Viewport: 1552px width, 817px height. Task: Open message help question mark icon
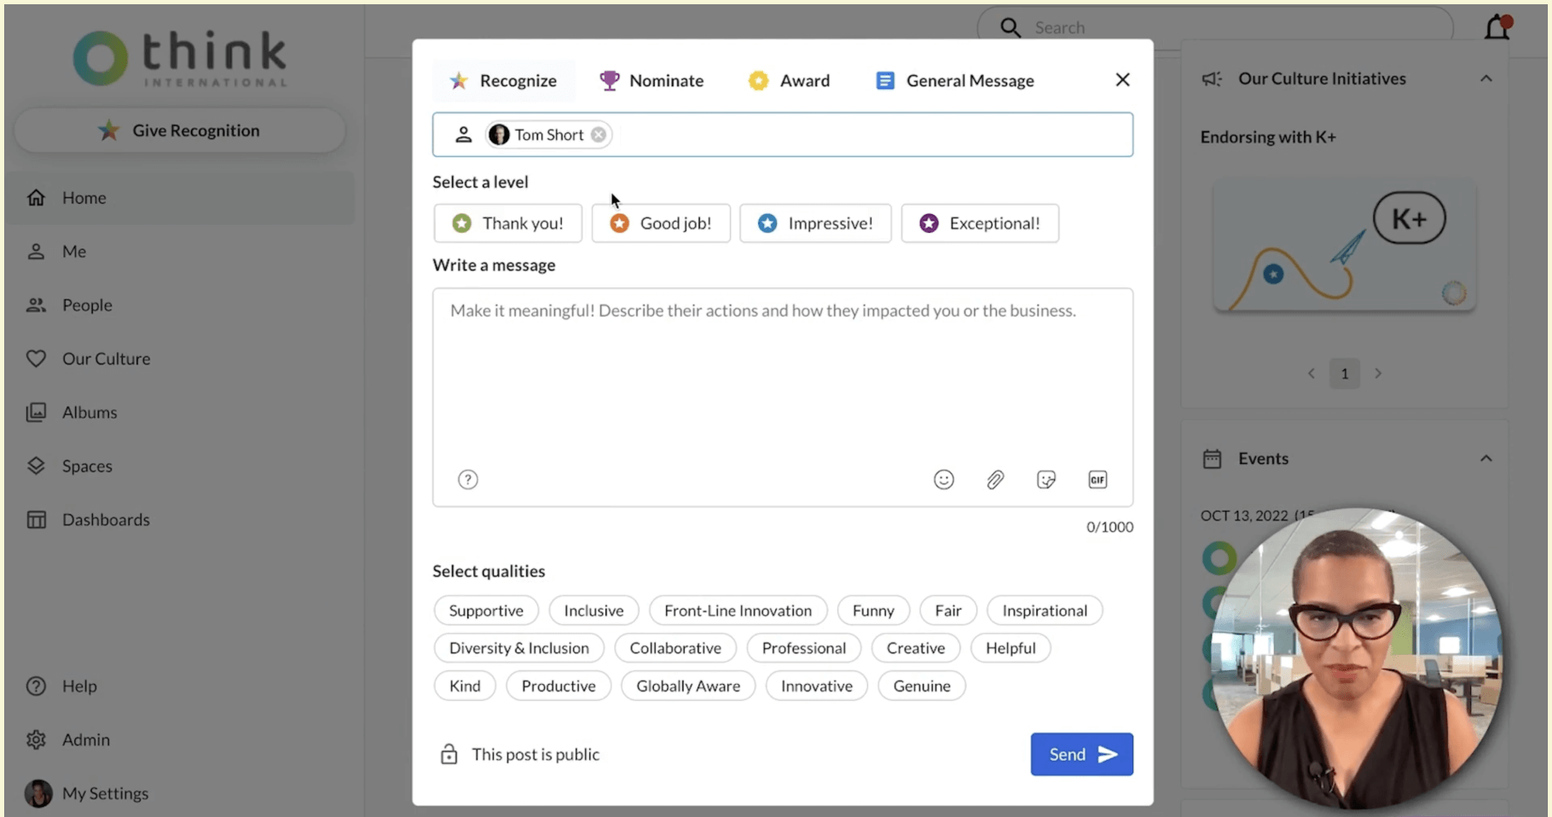(x=468, y=480)
